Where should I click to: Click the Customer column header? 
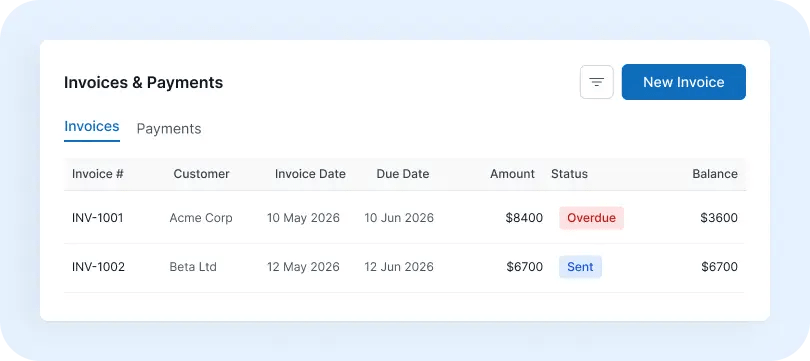201,174
